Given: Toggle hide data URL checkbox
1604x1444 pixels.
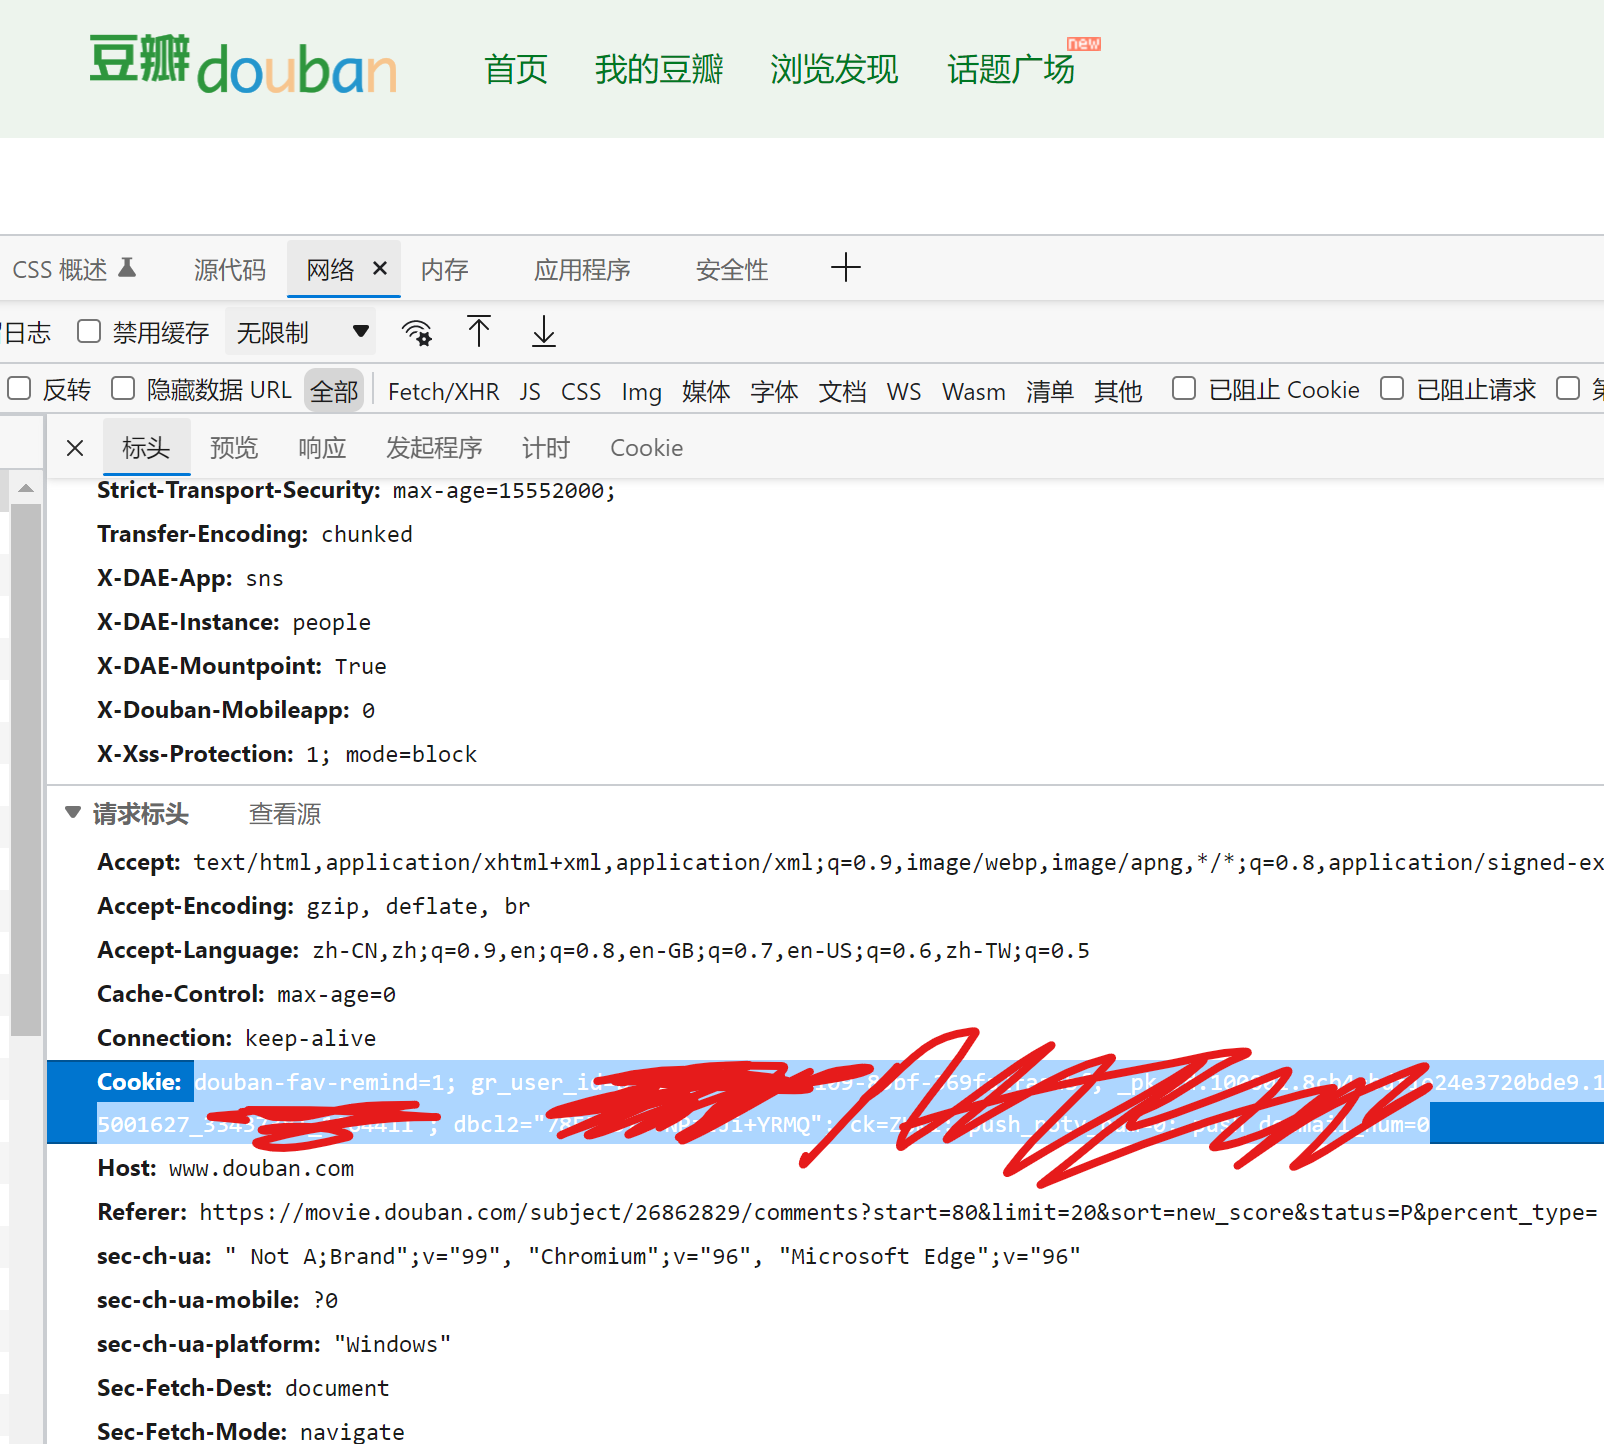Looking at the screenshot, I should coord(123,388).
